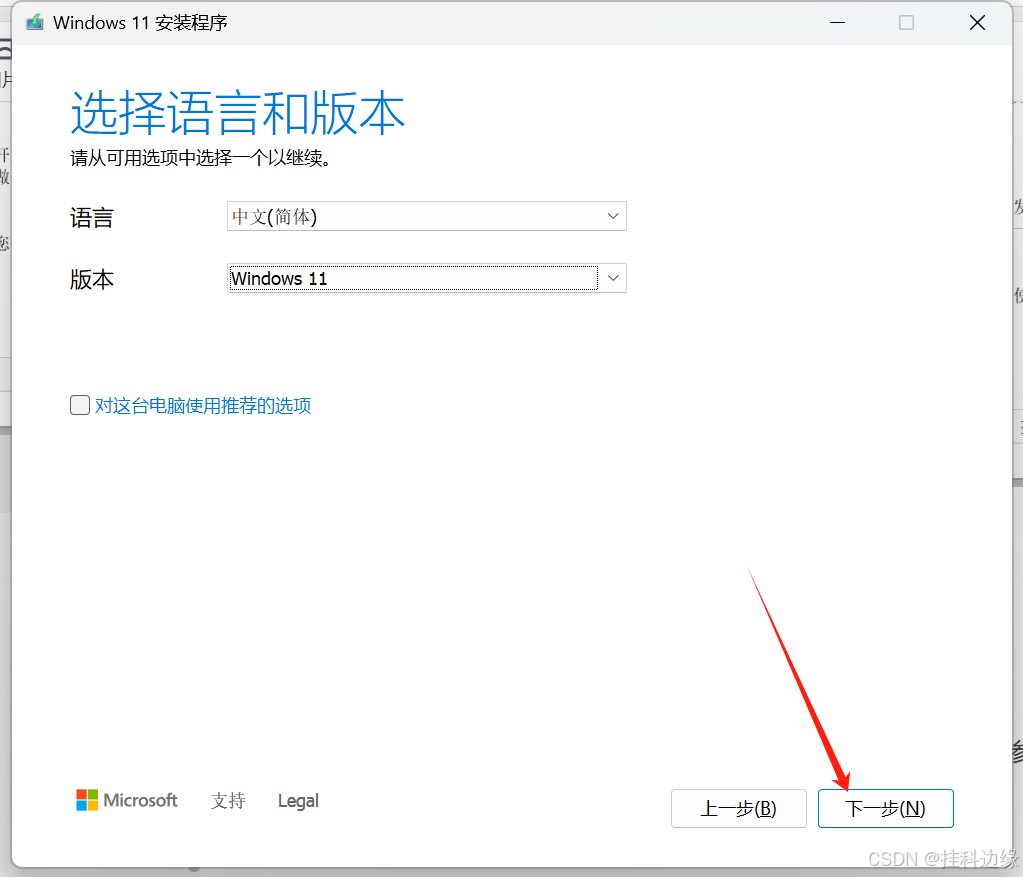Open the language (语言) dropdown
Image resolution: width=1023 pixels, height=877 pixels.
[x=427, y=216]
